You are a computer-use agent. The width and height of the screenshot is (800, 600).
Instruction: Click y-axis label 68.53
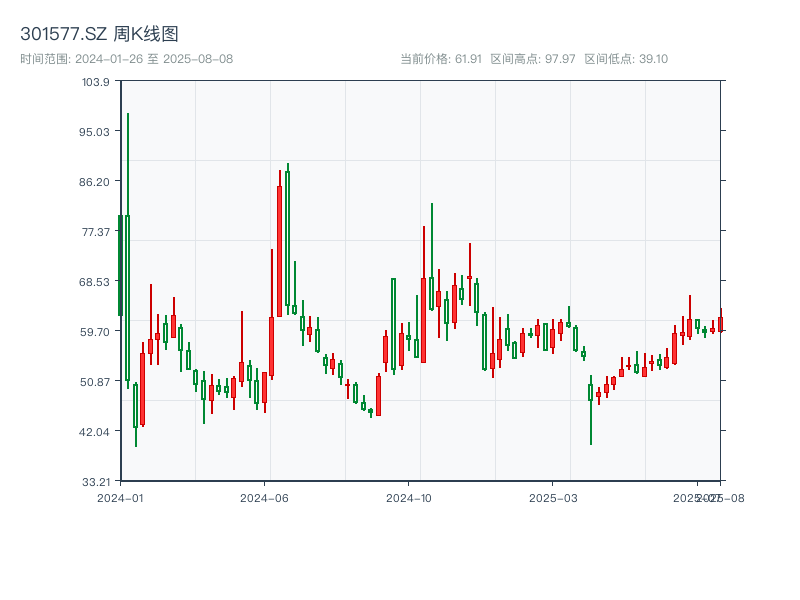tap(94, 282)
